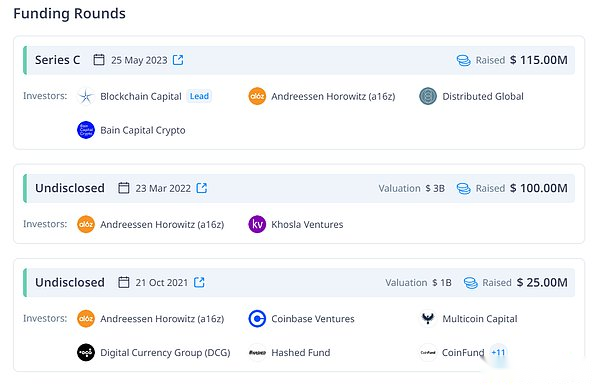
Task: Open external link beside 23 Mar 2022
Action: (202, 188)
